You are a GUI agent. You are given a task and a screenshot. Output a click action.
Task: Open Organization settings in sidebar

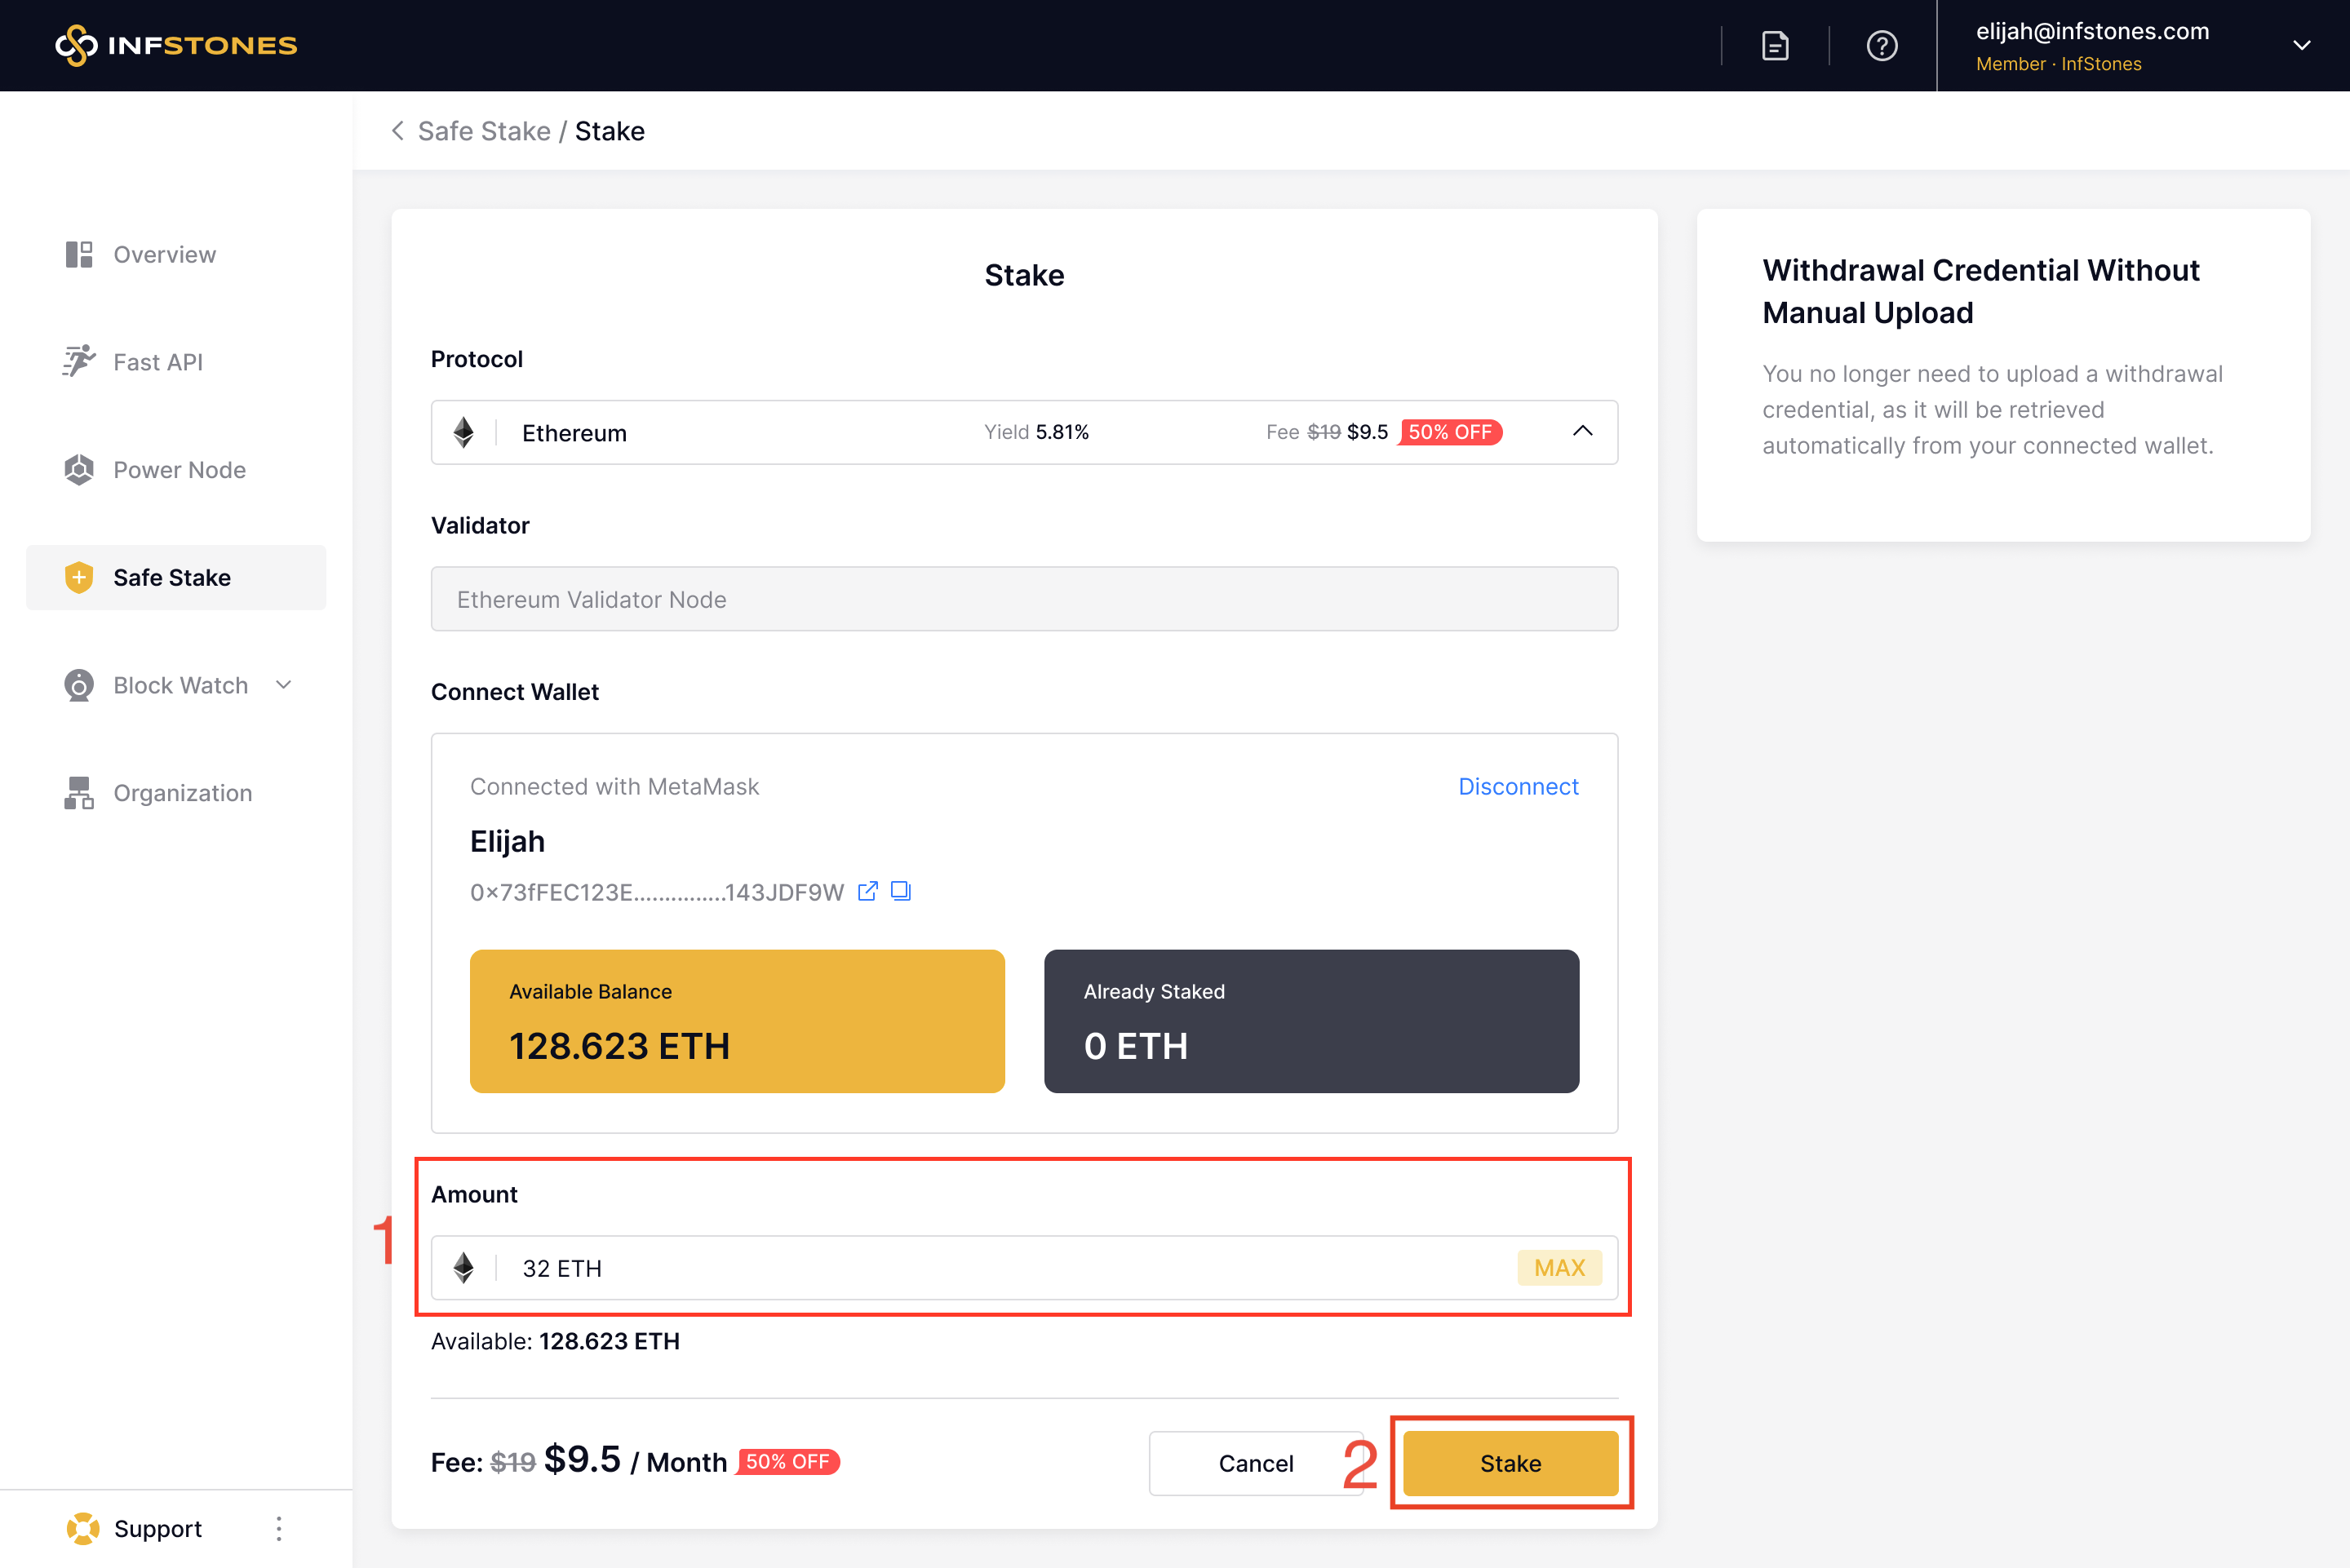[x=182, y=793]
